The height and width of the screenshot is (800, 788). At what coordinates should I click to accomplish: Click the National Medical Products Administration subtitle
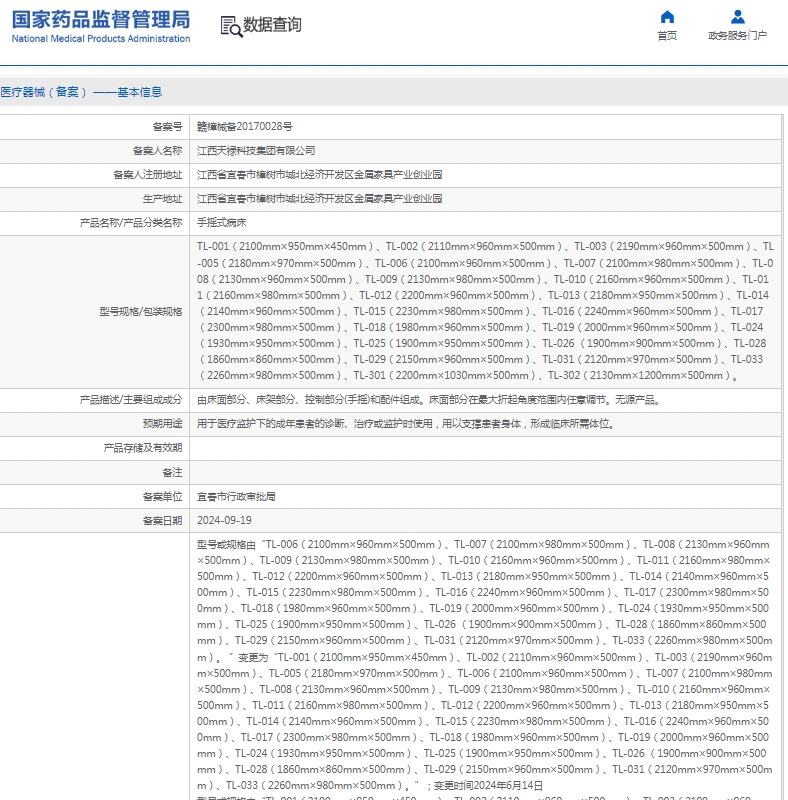[101, 39]
